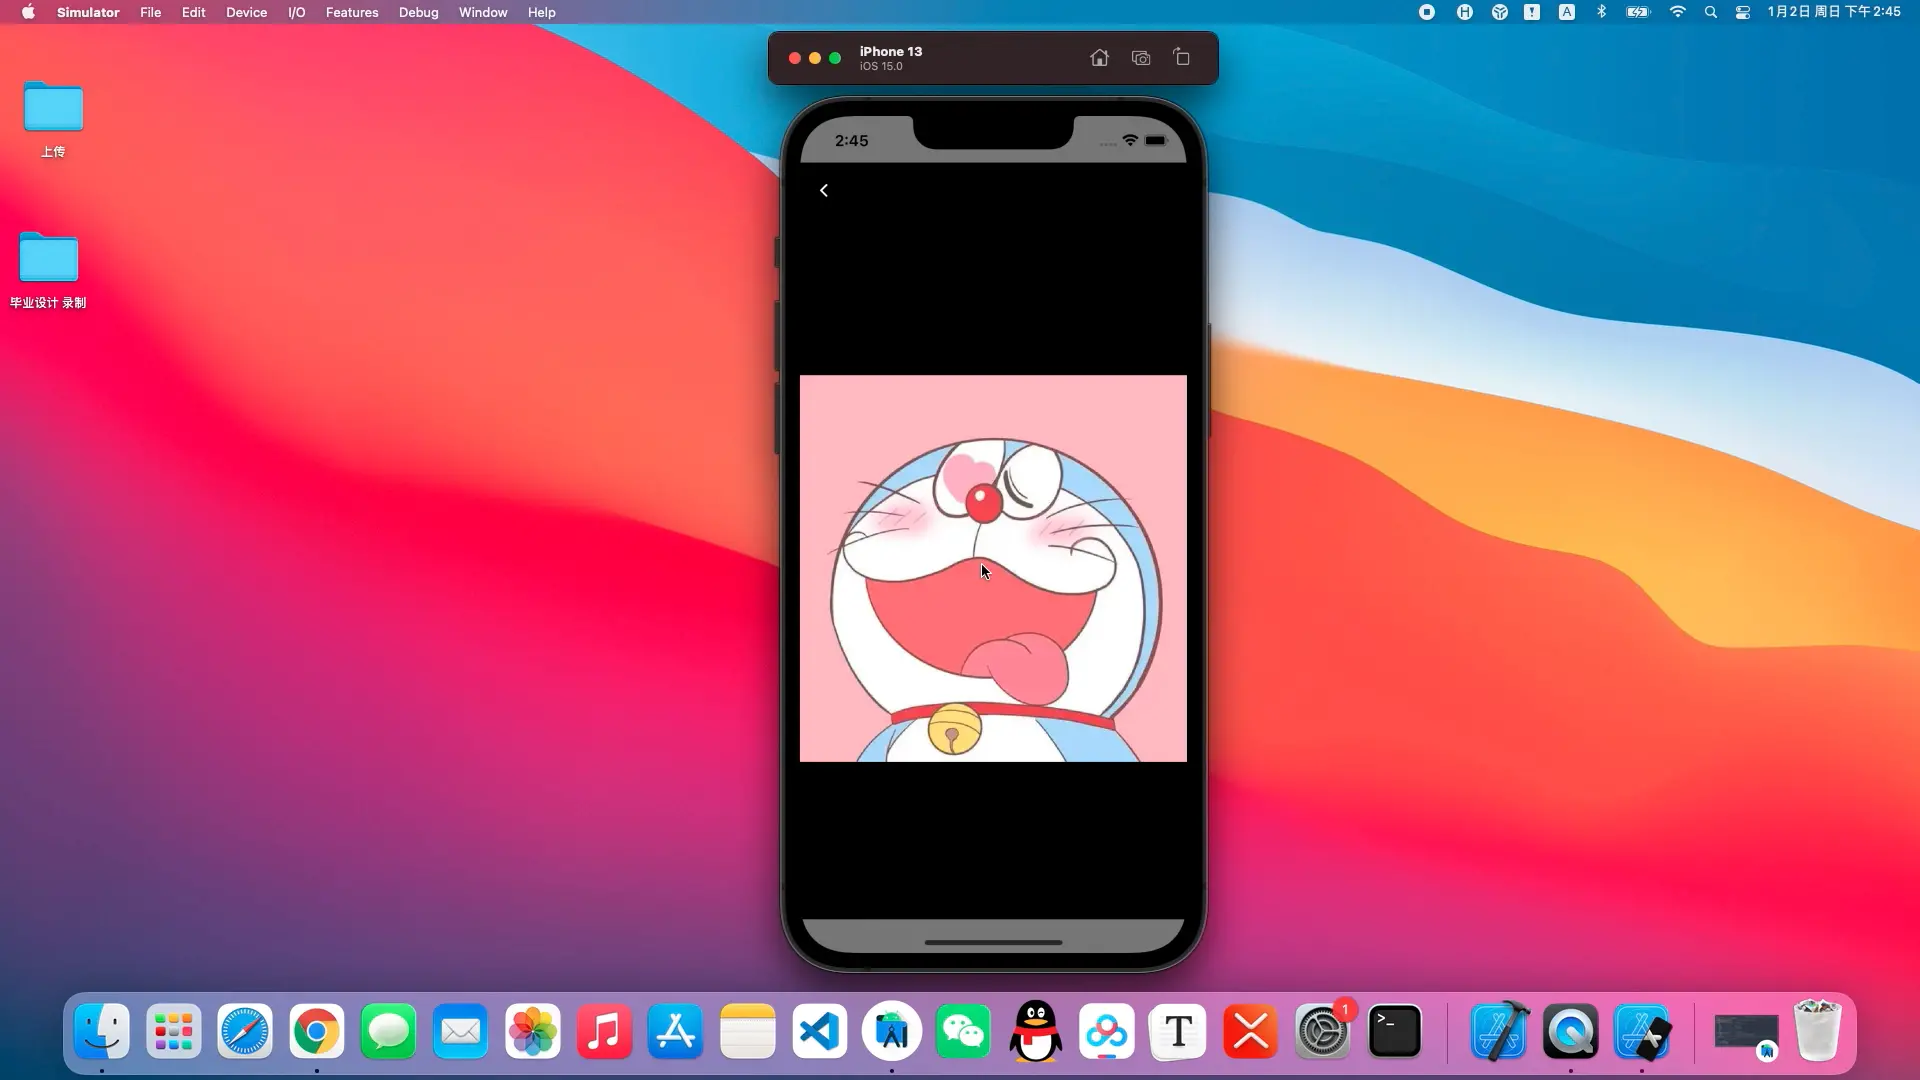Open Trash from the Dock
This screenshot has height=1080, width=1920.
(1818, 1031)
